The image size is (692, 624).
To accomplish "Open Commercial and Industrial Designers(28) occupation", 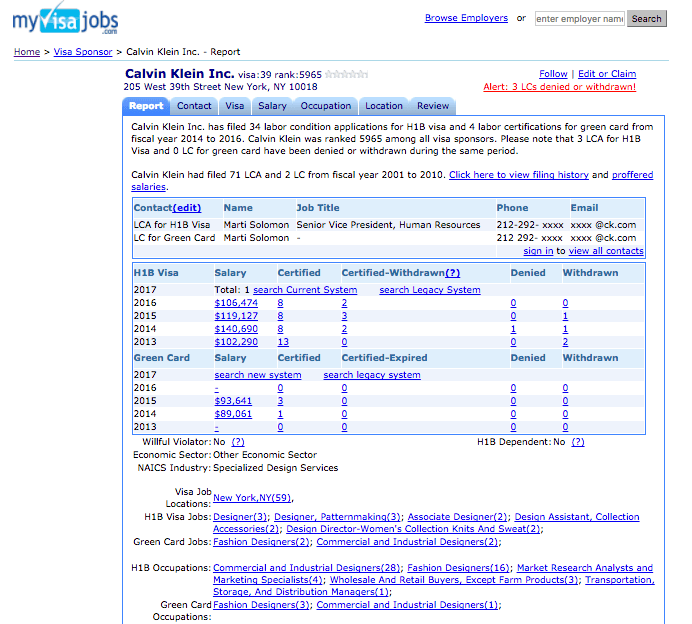I will (306, 568).
